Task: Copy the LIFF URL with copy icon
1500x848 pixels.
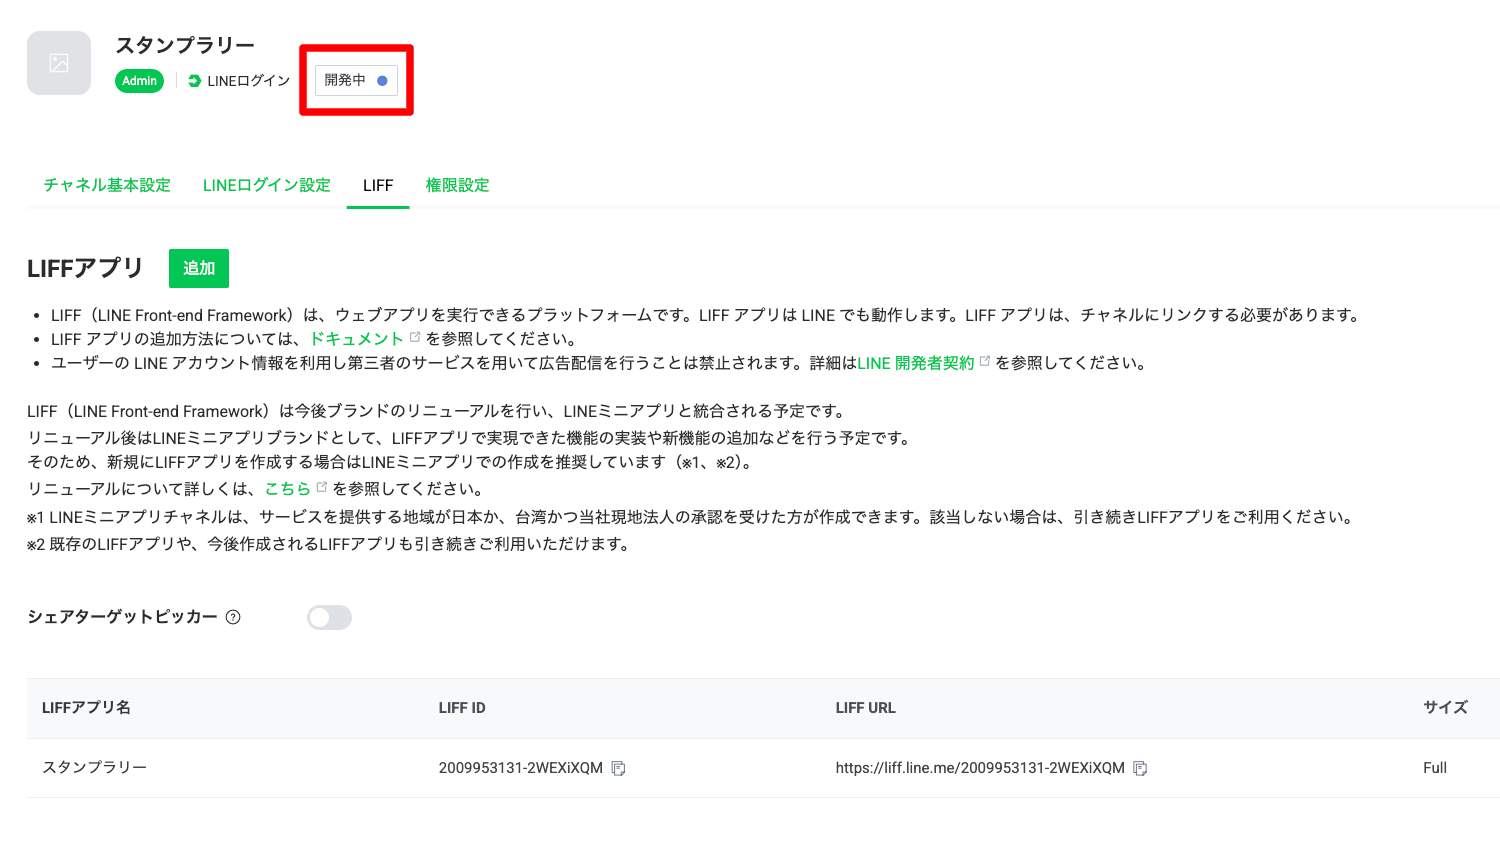Action: 1140,768
